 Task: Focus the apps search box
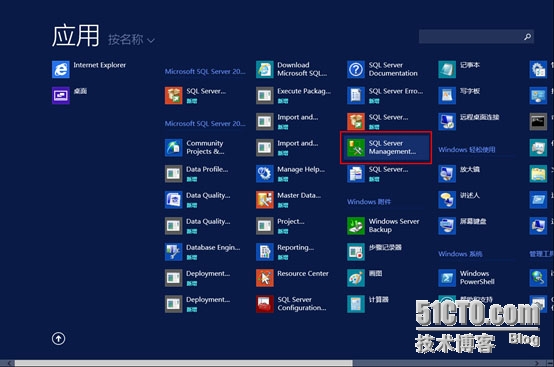click(476, 37)
